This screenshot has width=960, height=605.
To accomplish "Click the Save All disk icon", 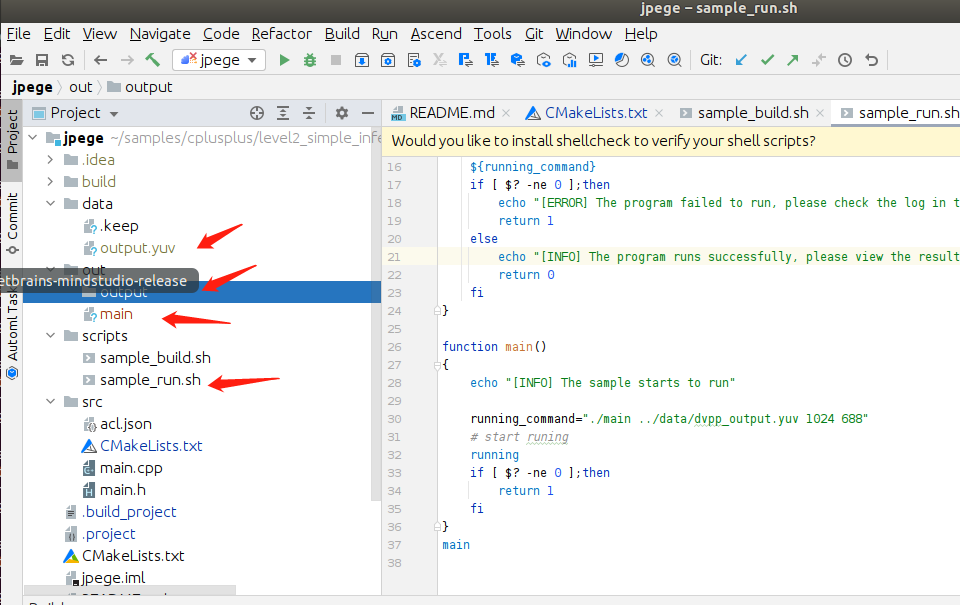I will click(x=42, y=60).
